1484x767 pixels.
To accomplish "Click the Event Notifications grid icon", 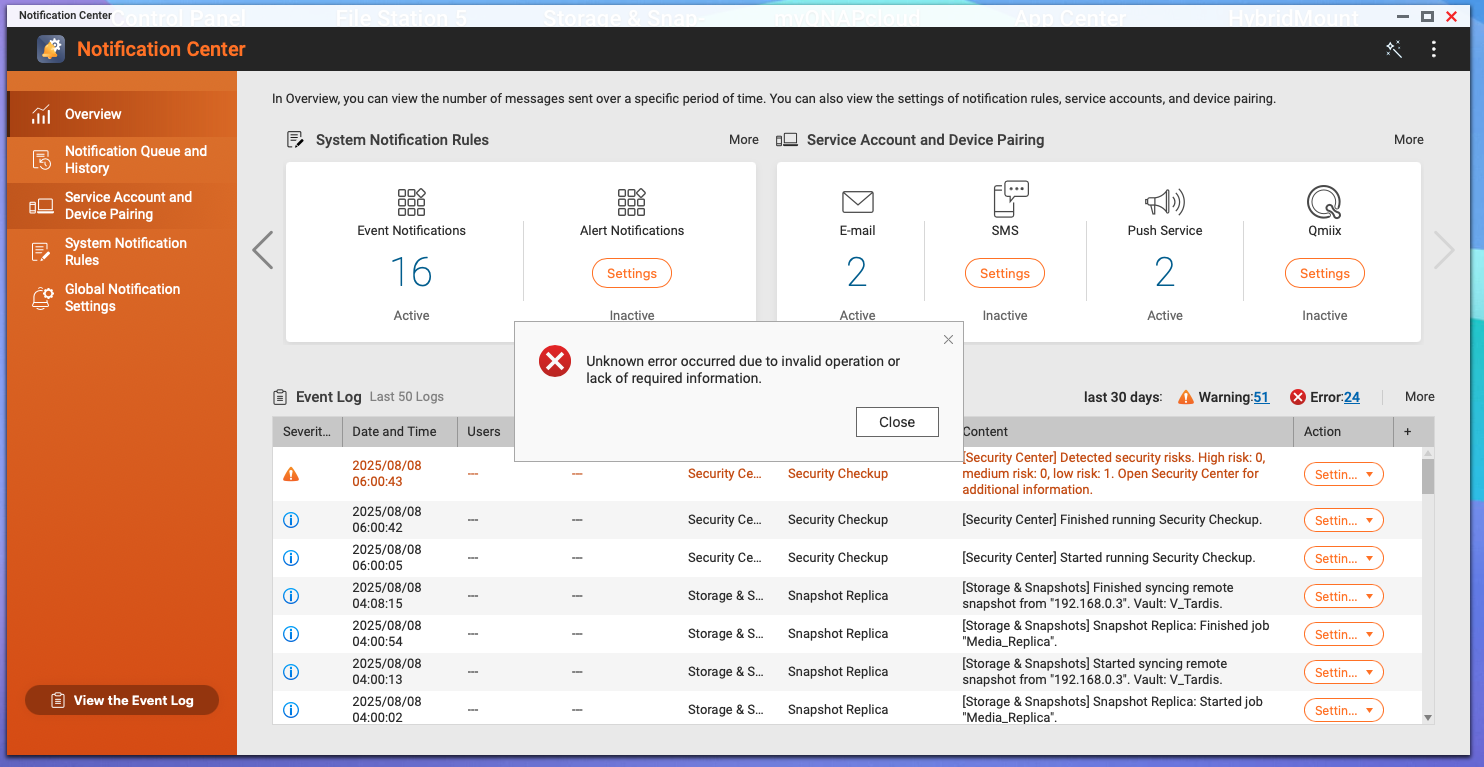I will pyautogui.click(x=411, y=202).
